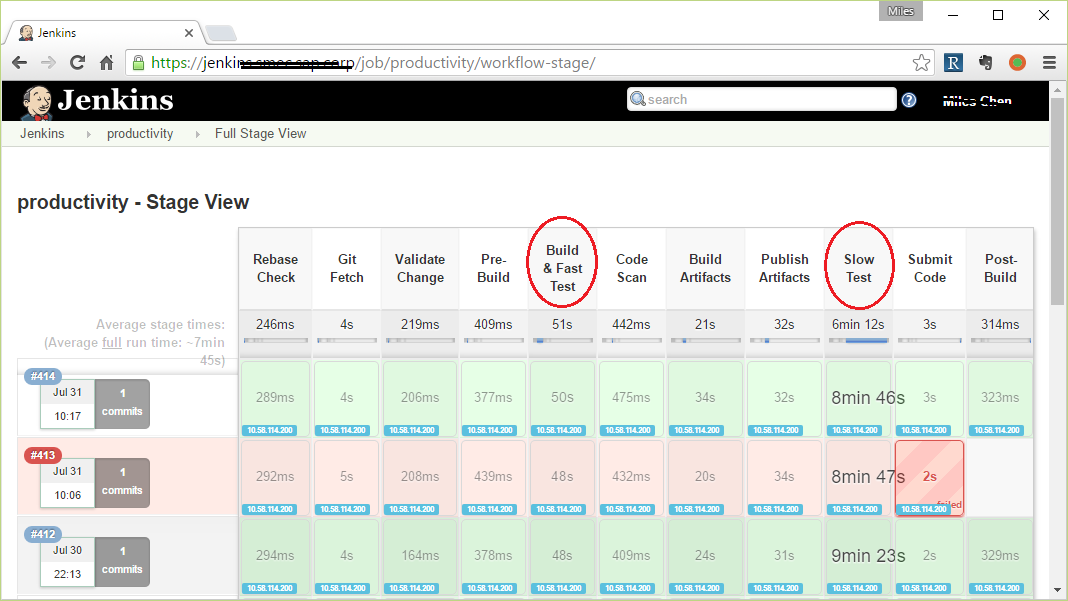Click Code Scan 475ms cell

631,399
